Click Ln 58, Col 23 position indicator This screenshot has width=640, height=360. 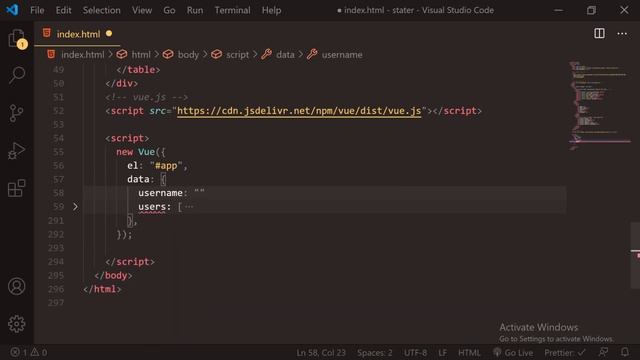tap(321, 352)
